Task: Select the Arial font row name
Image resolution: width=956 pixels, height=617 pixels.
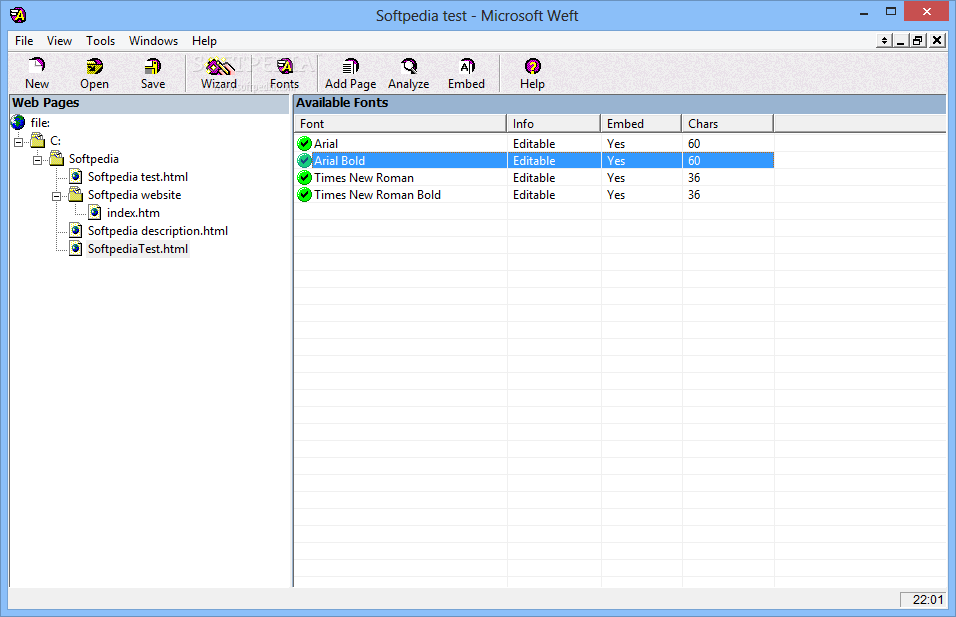Action: coord(326,144)
